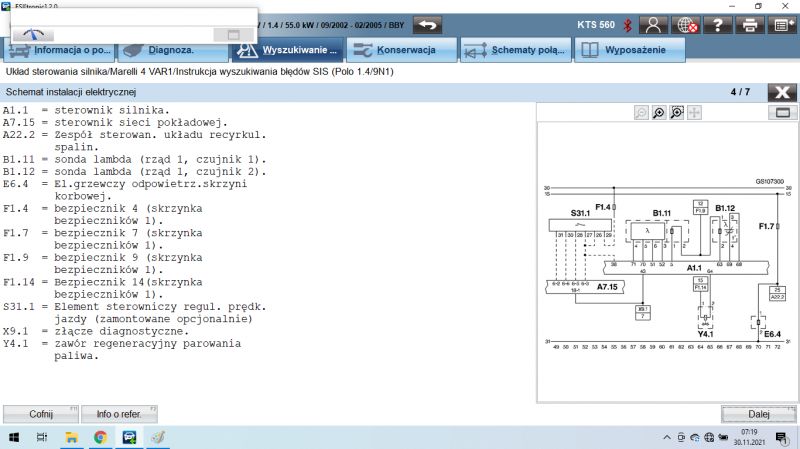Screen dimensions: 800x449
Task: Click legend line 'F1.4 = bezpiecznik 4'
Action: pyautogui.click(x=103, y=209)
